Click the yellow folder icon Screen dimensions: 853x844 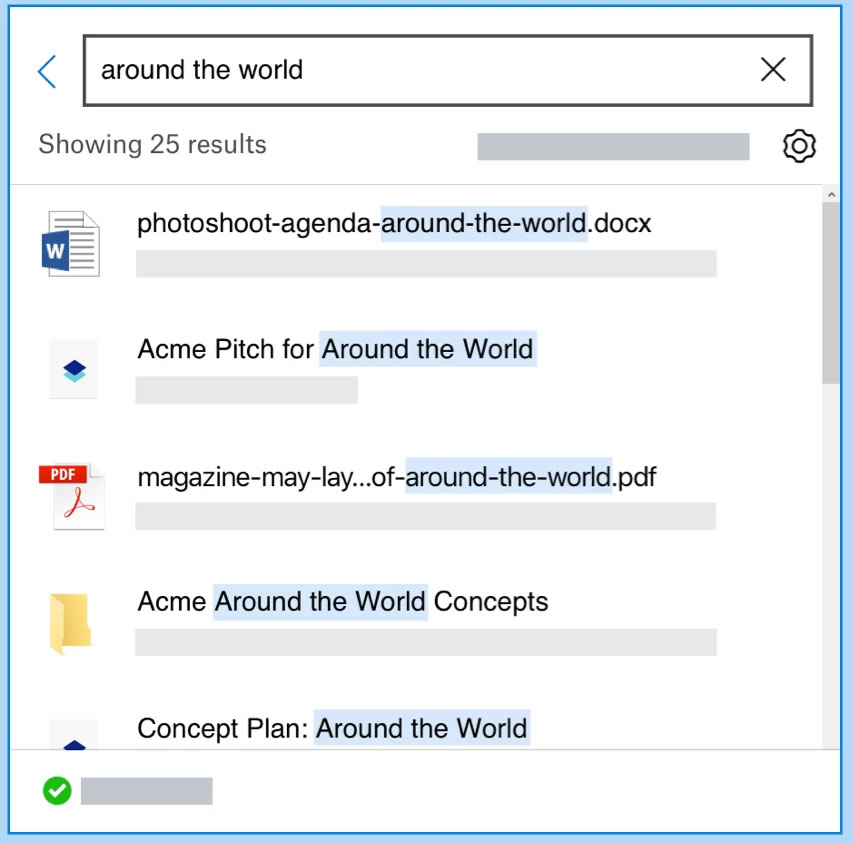[70, 623]
